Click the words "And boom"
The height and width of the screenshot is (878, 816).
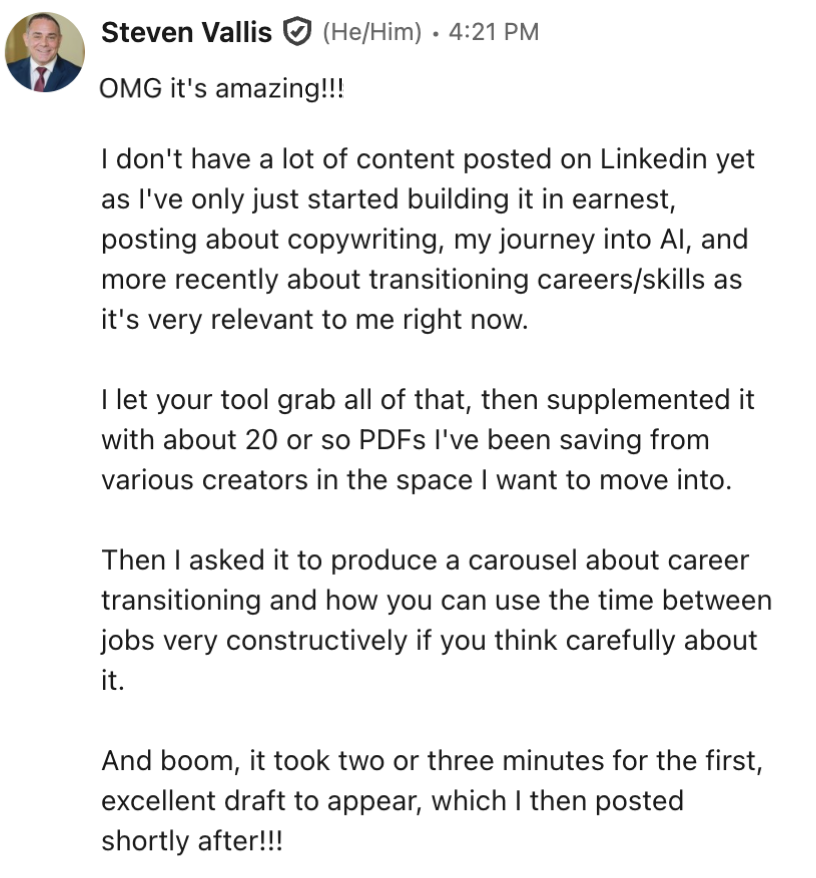165,761
